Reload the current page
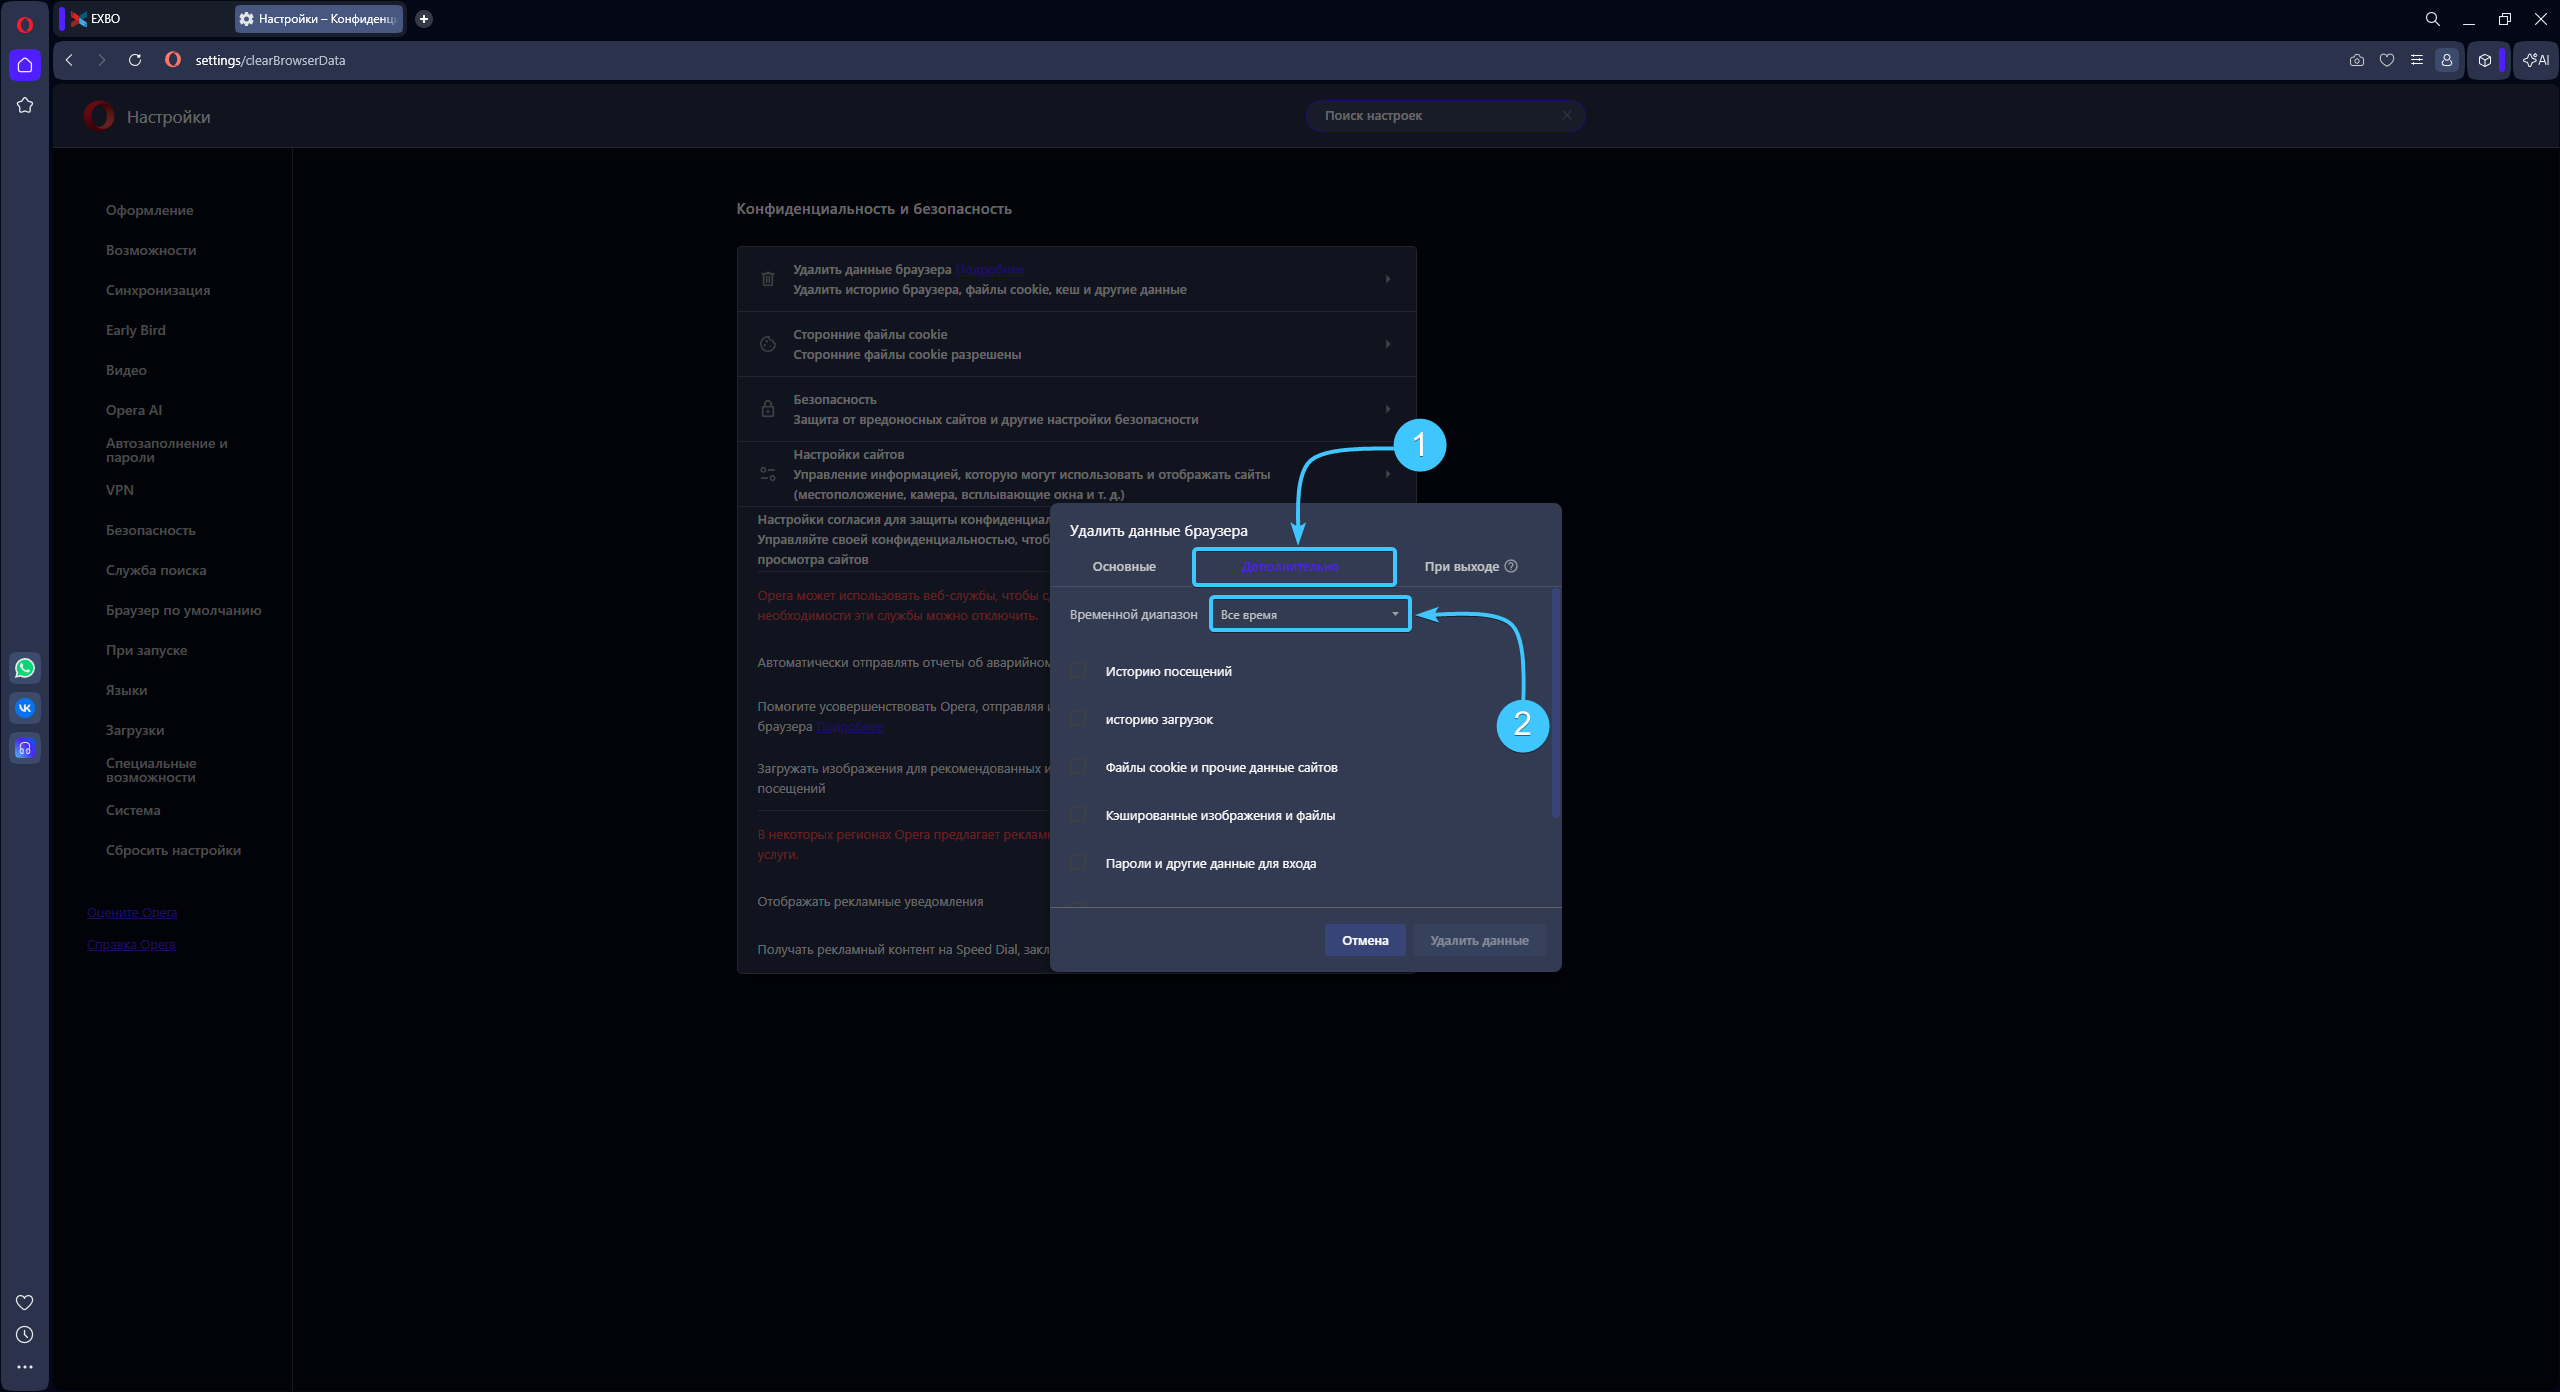The width and height of the screenshot is (2560, 1392). click(x=135, y=60)
